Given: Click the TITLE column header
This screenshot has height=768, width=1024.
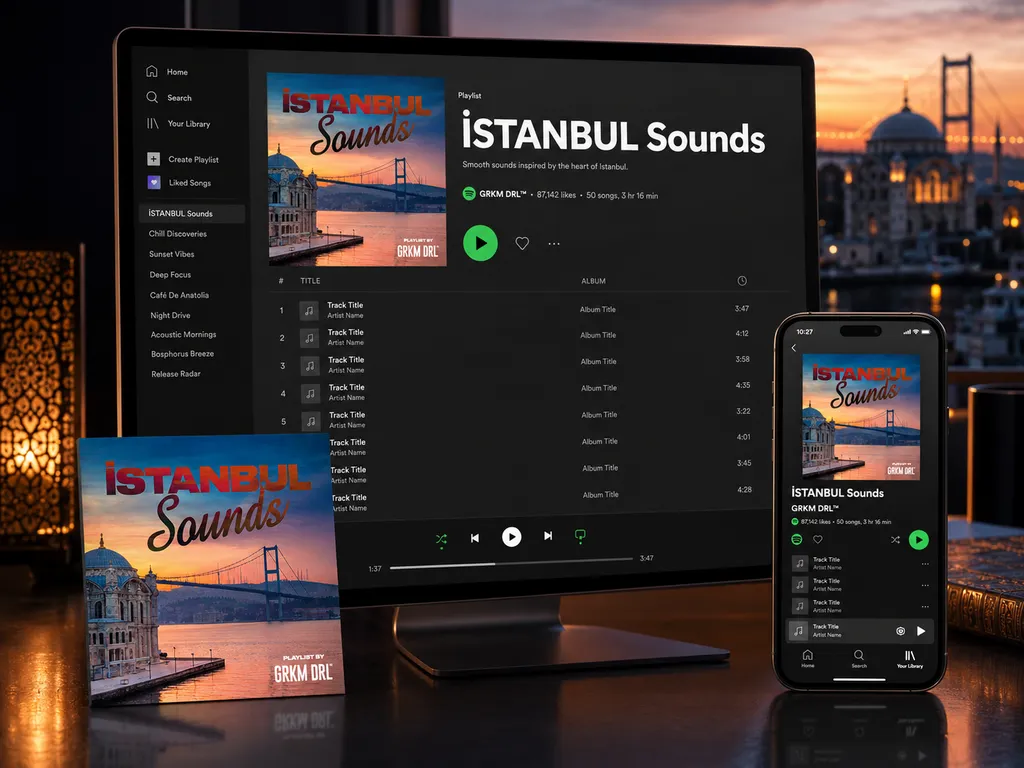Looking at the screenshot, I should coord(310,281).
